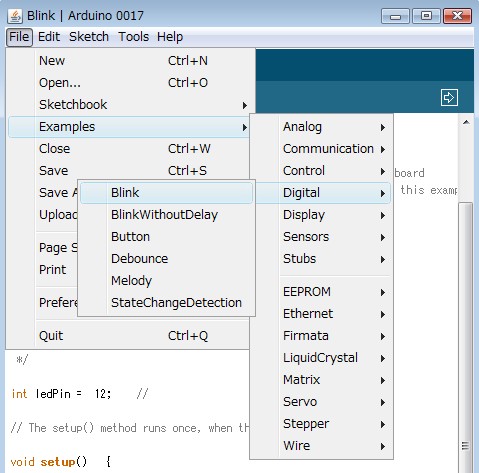The image size is (479, 473).
Task: Minimize the Arduino window
Action: coord(395,16)
